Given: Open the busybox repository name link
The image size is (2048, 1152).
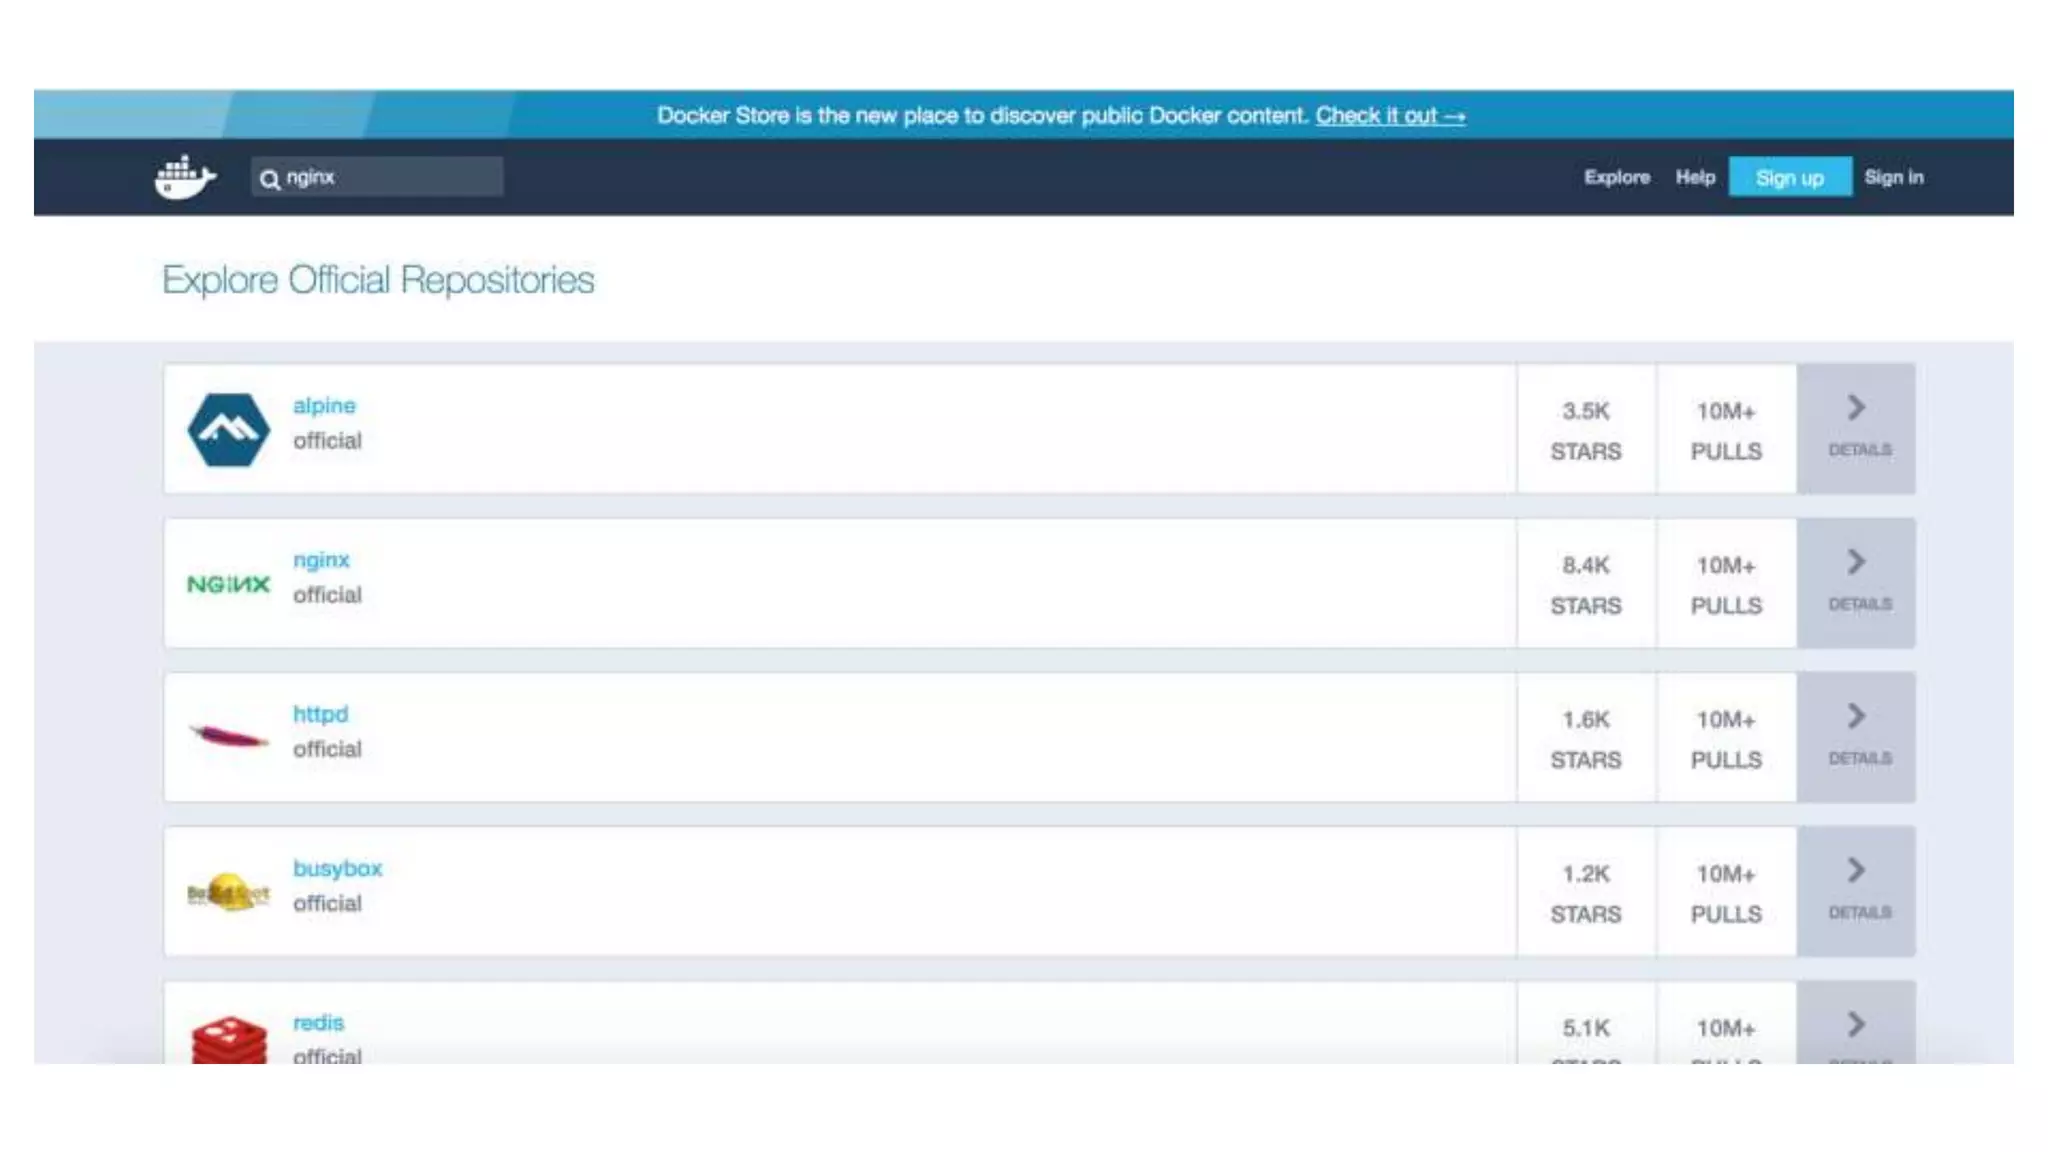Looking at the screenshot, I should point(337,868).
